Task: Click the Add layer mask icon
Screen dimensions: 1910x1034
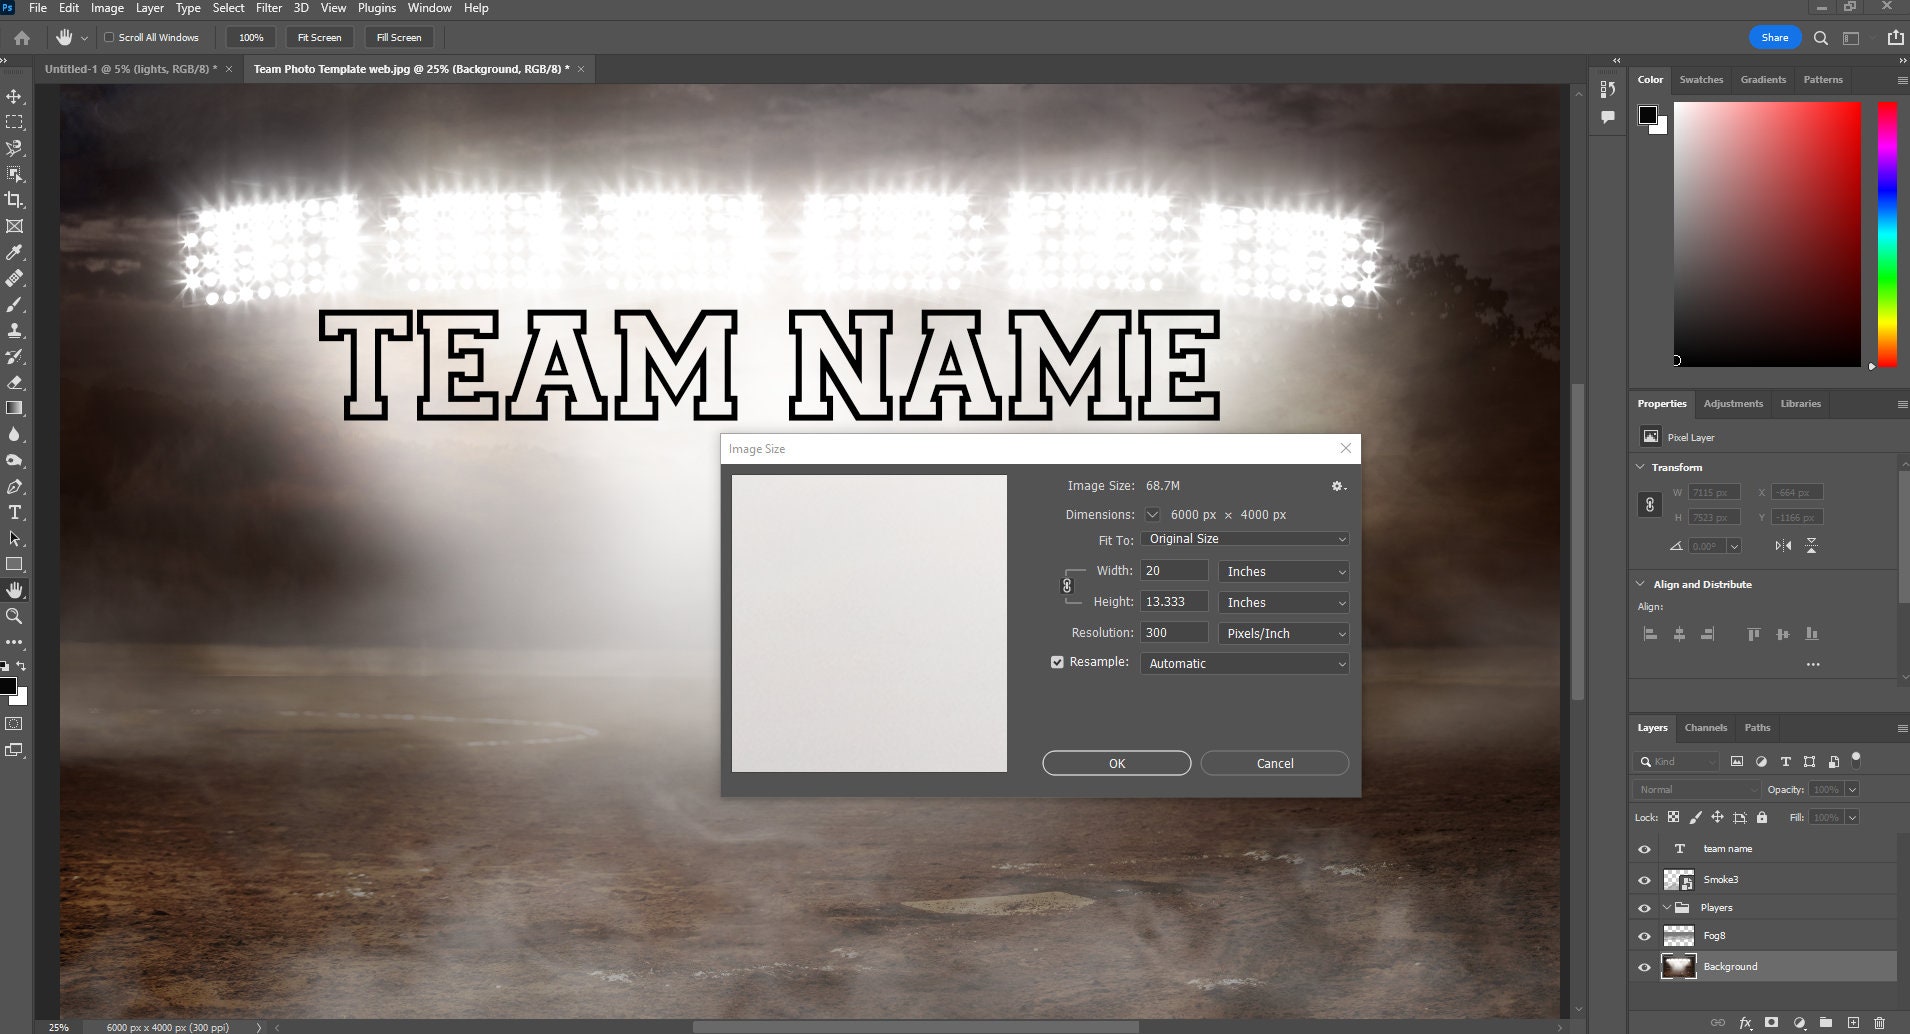Action: (1770, 1023)
